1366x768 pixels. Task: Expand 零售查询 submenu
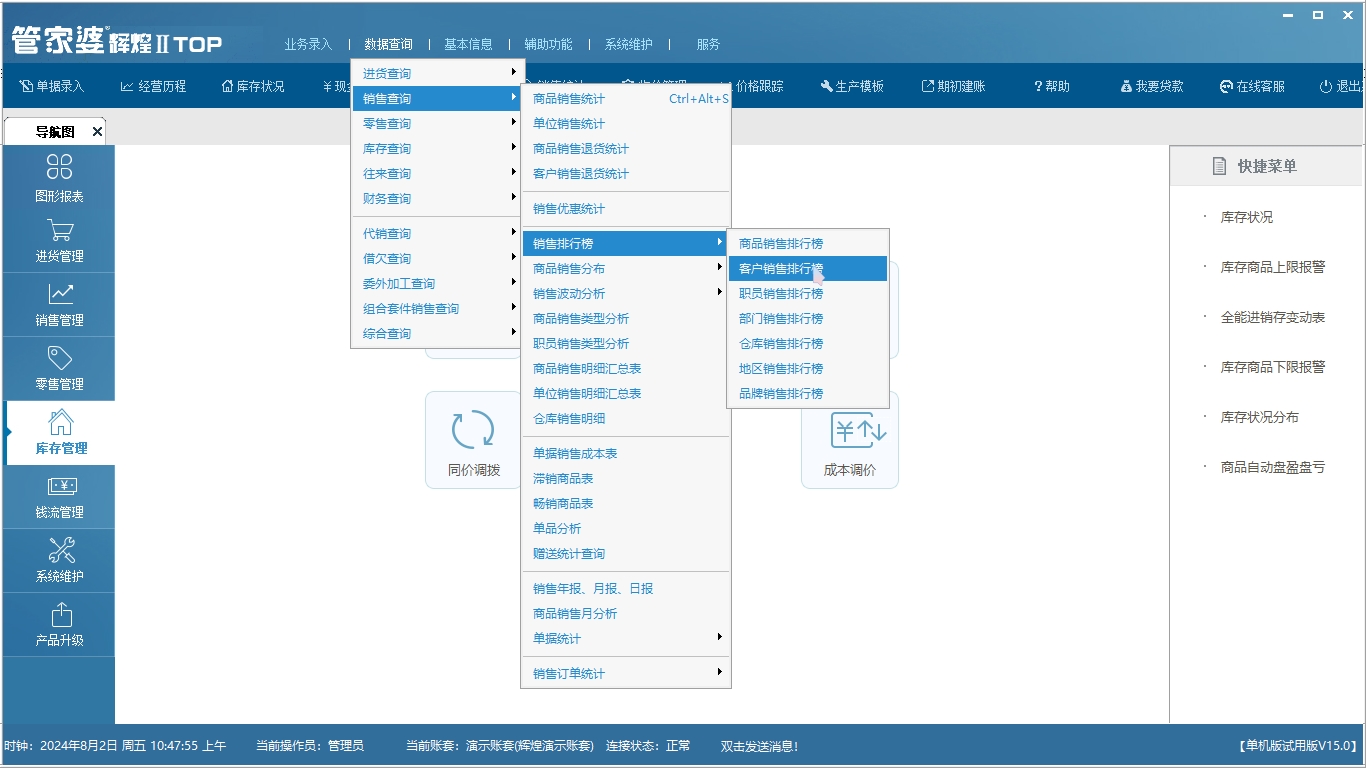(438, 124)
